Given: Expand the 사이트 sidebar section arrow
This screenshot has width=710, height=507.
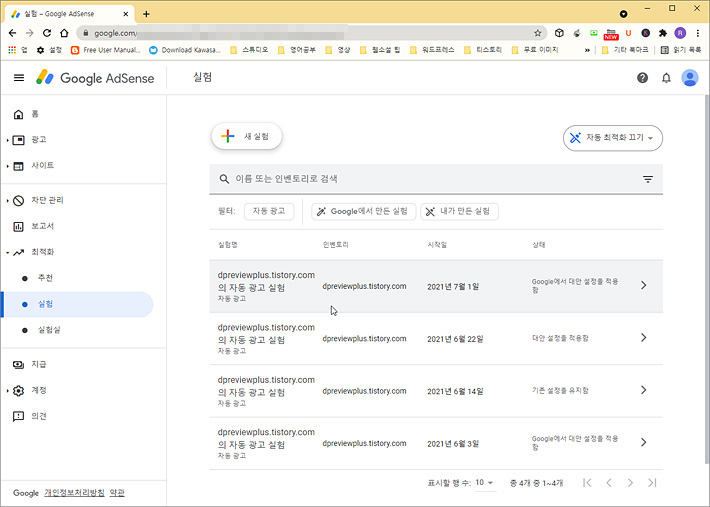Looking at the screenshot, I should (x=8, y=167).
